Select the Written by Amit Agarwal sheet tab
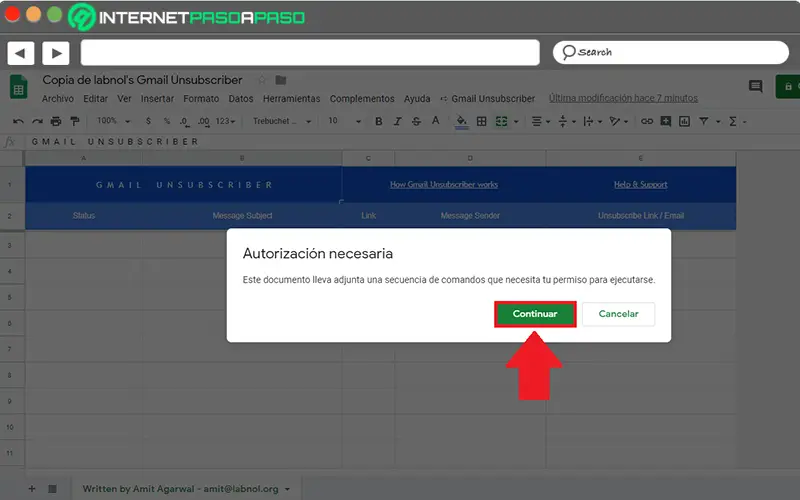The width and height of the screenshot is (800, 500). (x=181, y=489)
